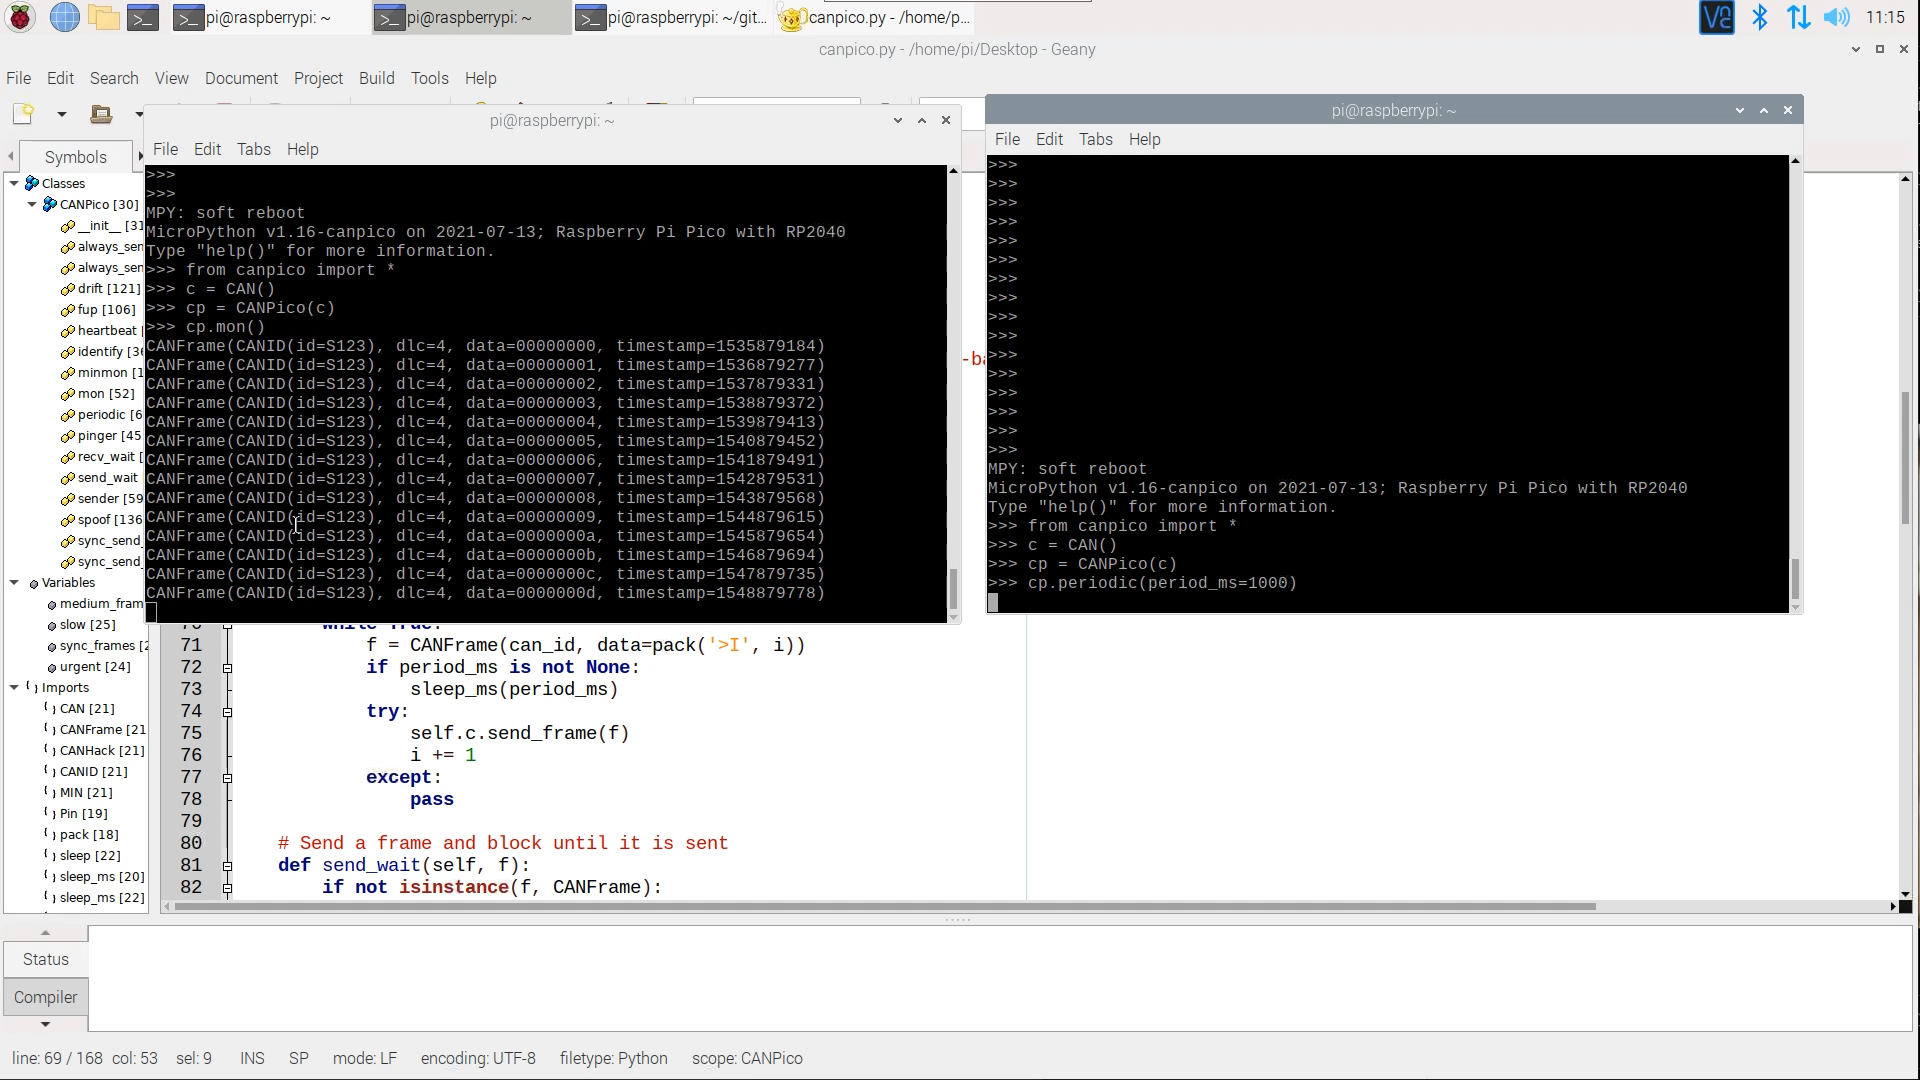Click the Geany open file toolbar icon
Screen dimensions: 1920x1080
(101, 114)
